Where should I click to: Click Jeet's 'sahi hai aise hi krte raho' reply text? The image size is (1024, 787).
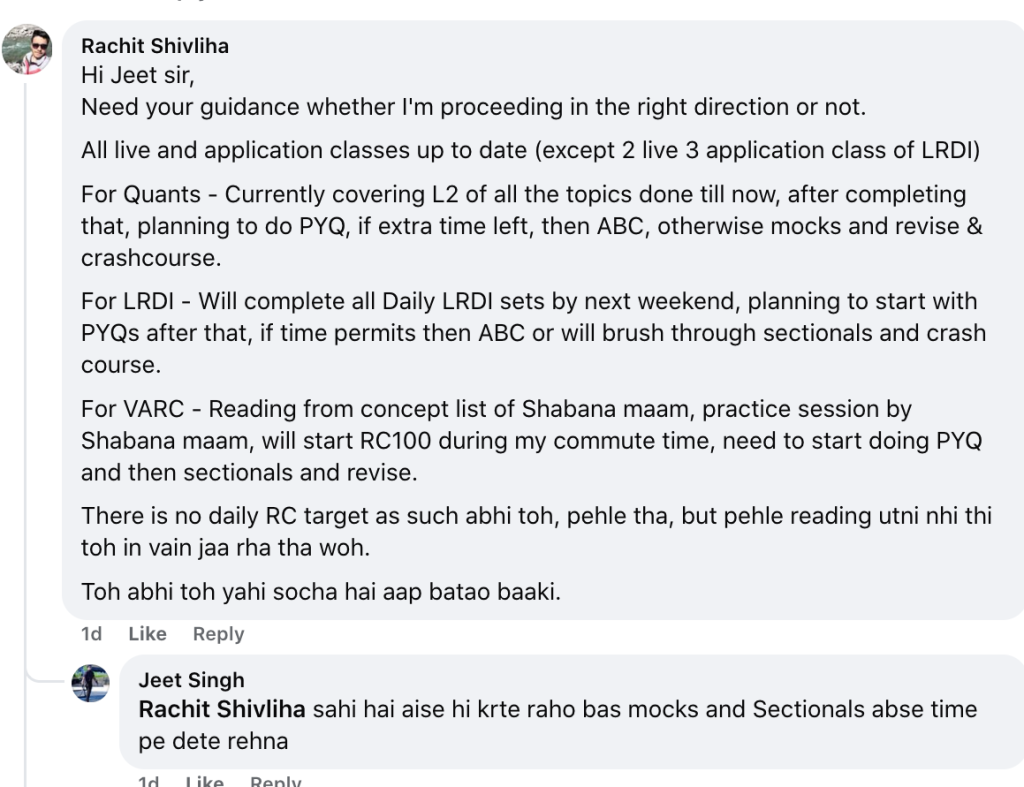[558, 725]
